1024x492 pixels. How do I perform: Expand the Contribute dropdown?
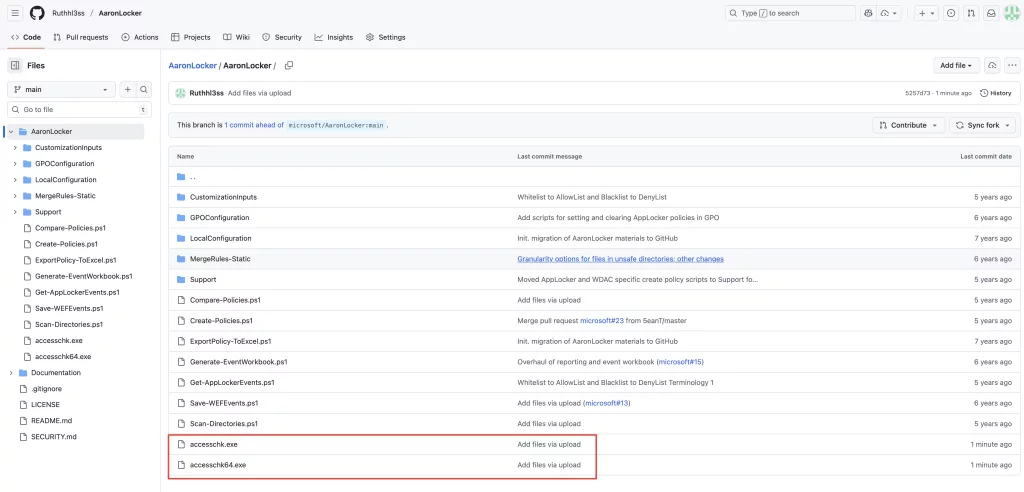tap(908, 125)
